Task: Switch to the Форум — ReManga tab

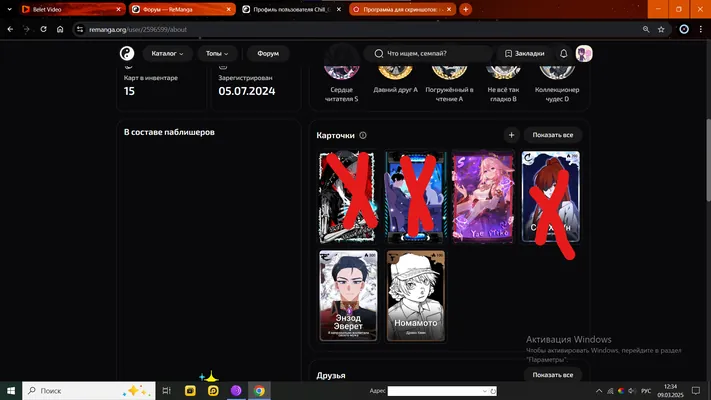Action: pyautogui.click(x=179, y=9)
